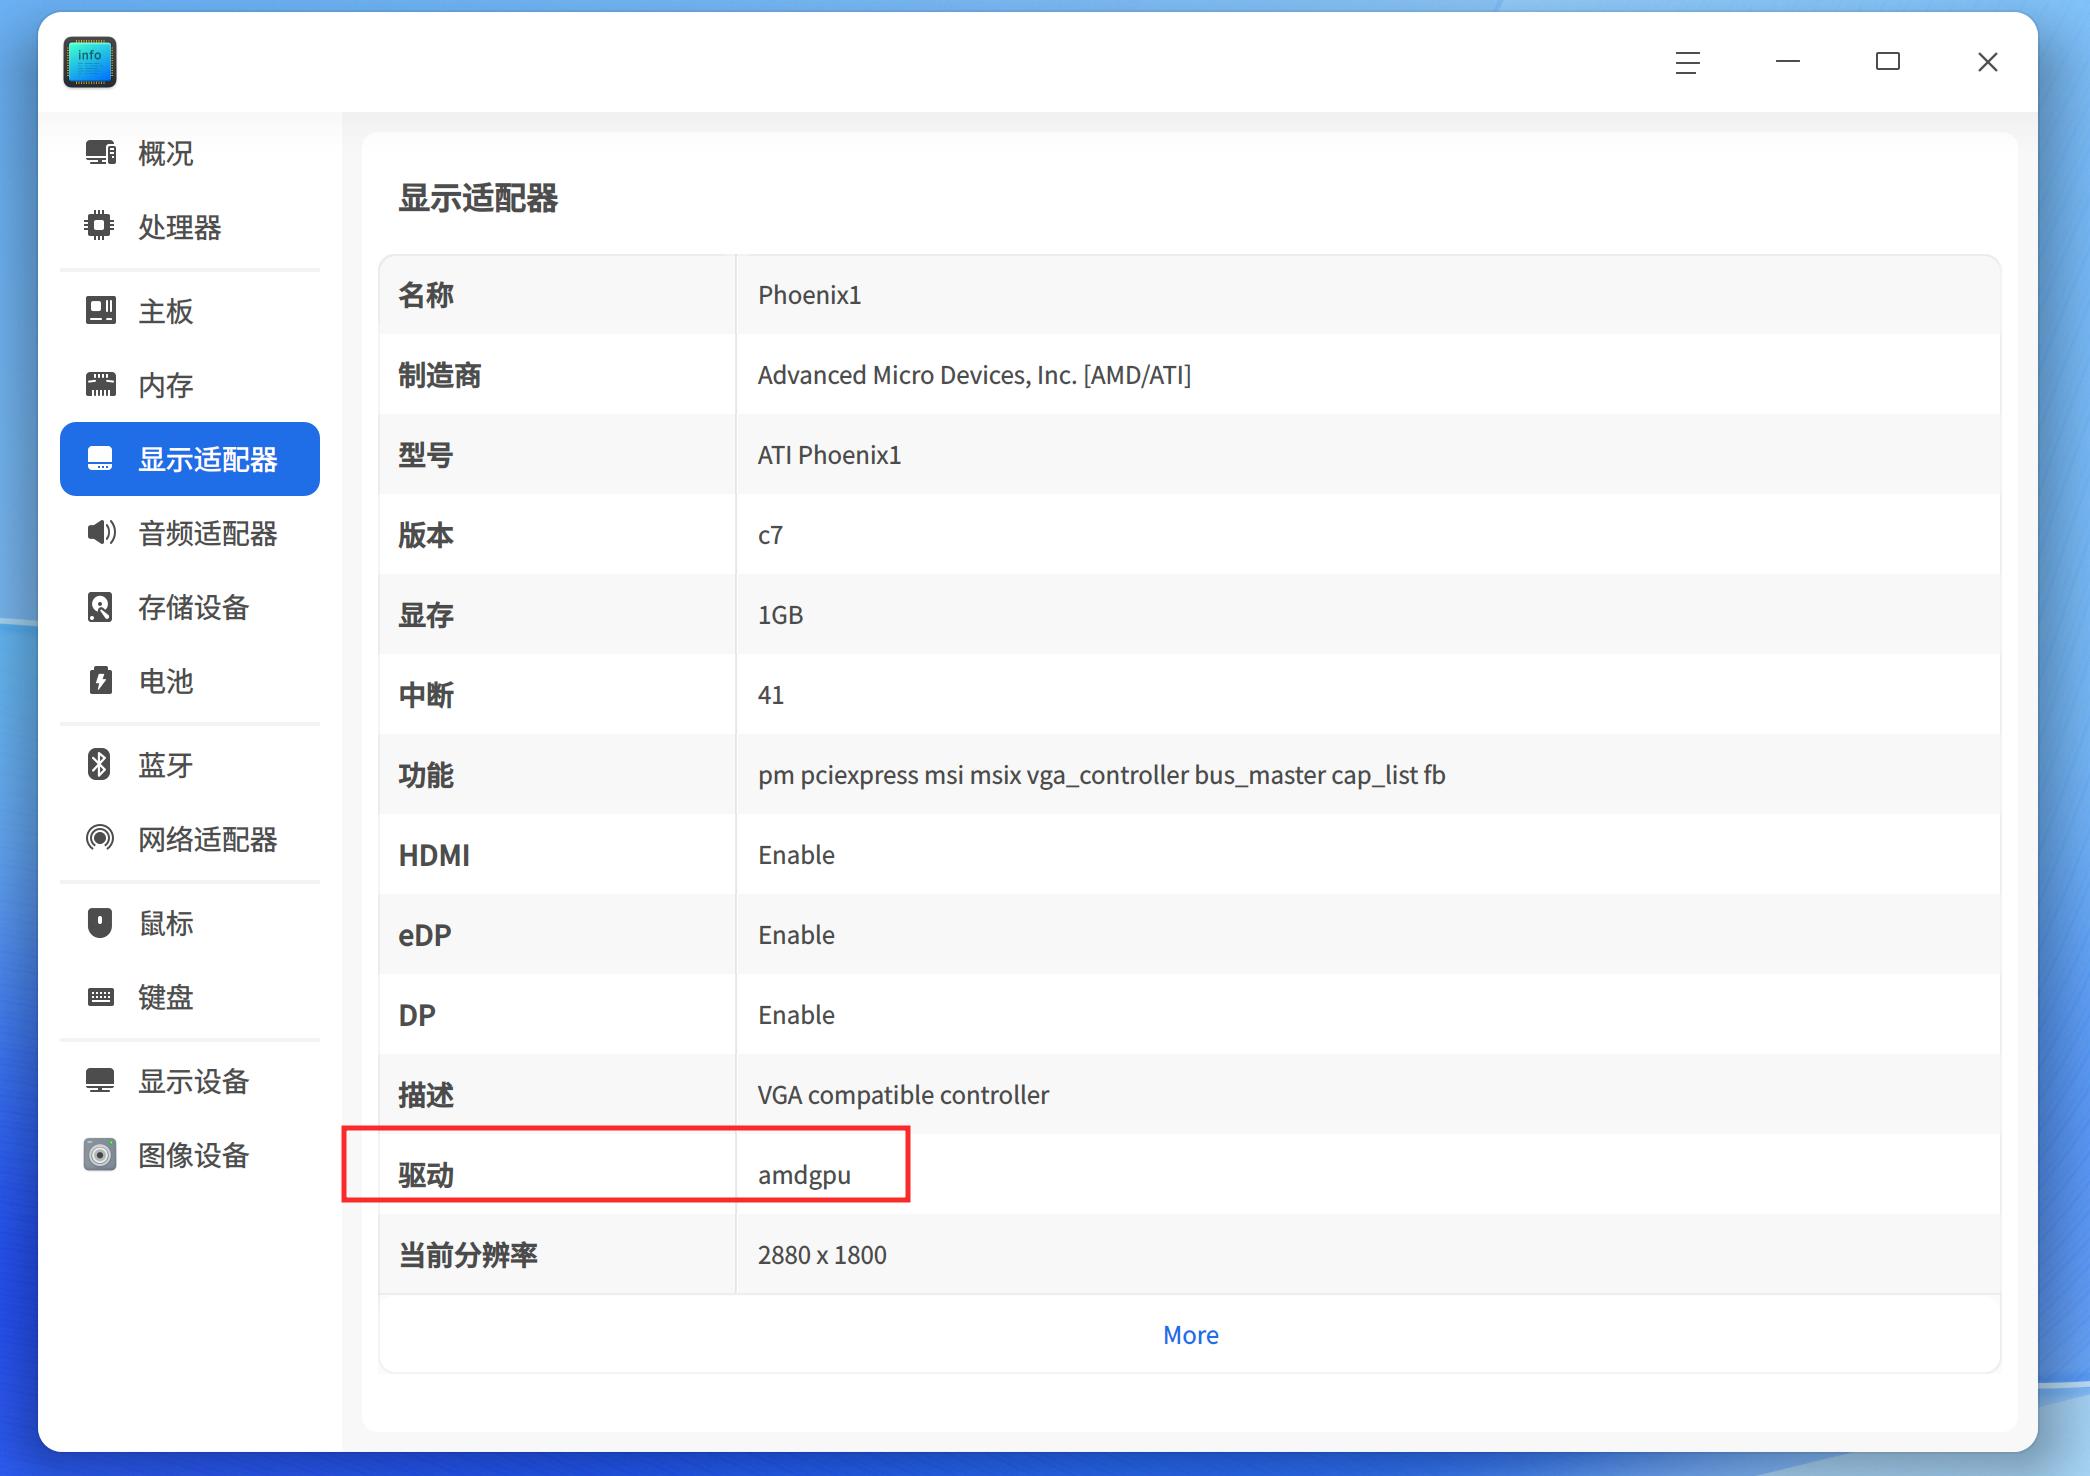Click the Keyboard (键盘) icon

[100, 997]
